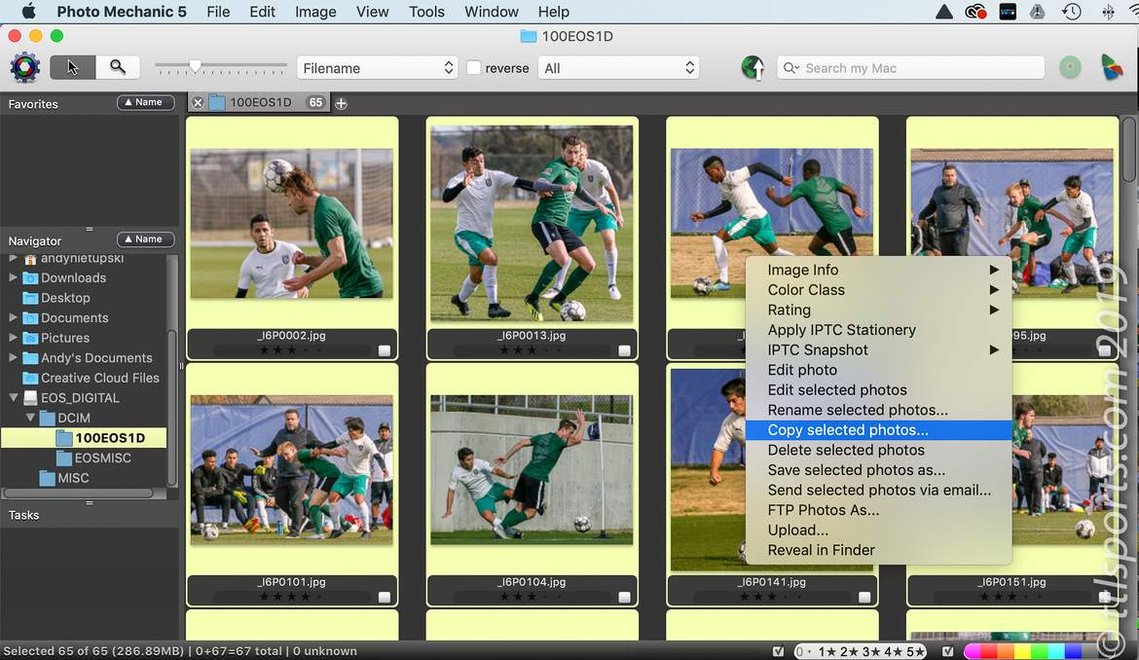Click the EOS_DIGITAL drive icon in the Navigator
The height and width of the screenshot is (660, 1139).
pos(31,398)
